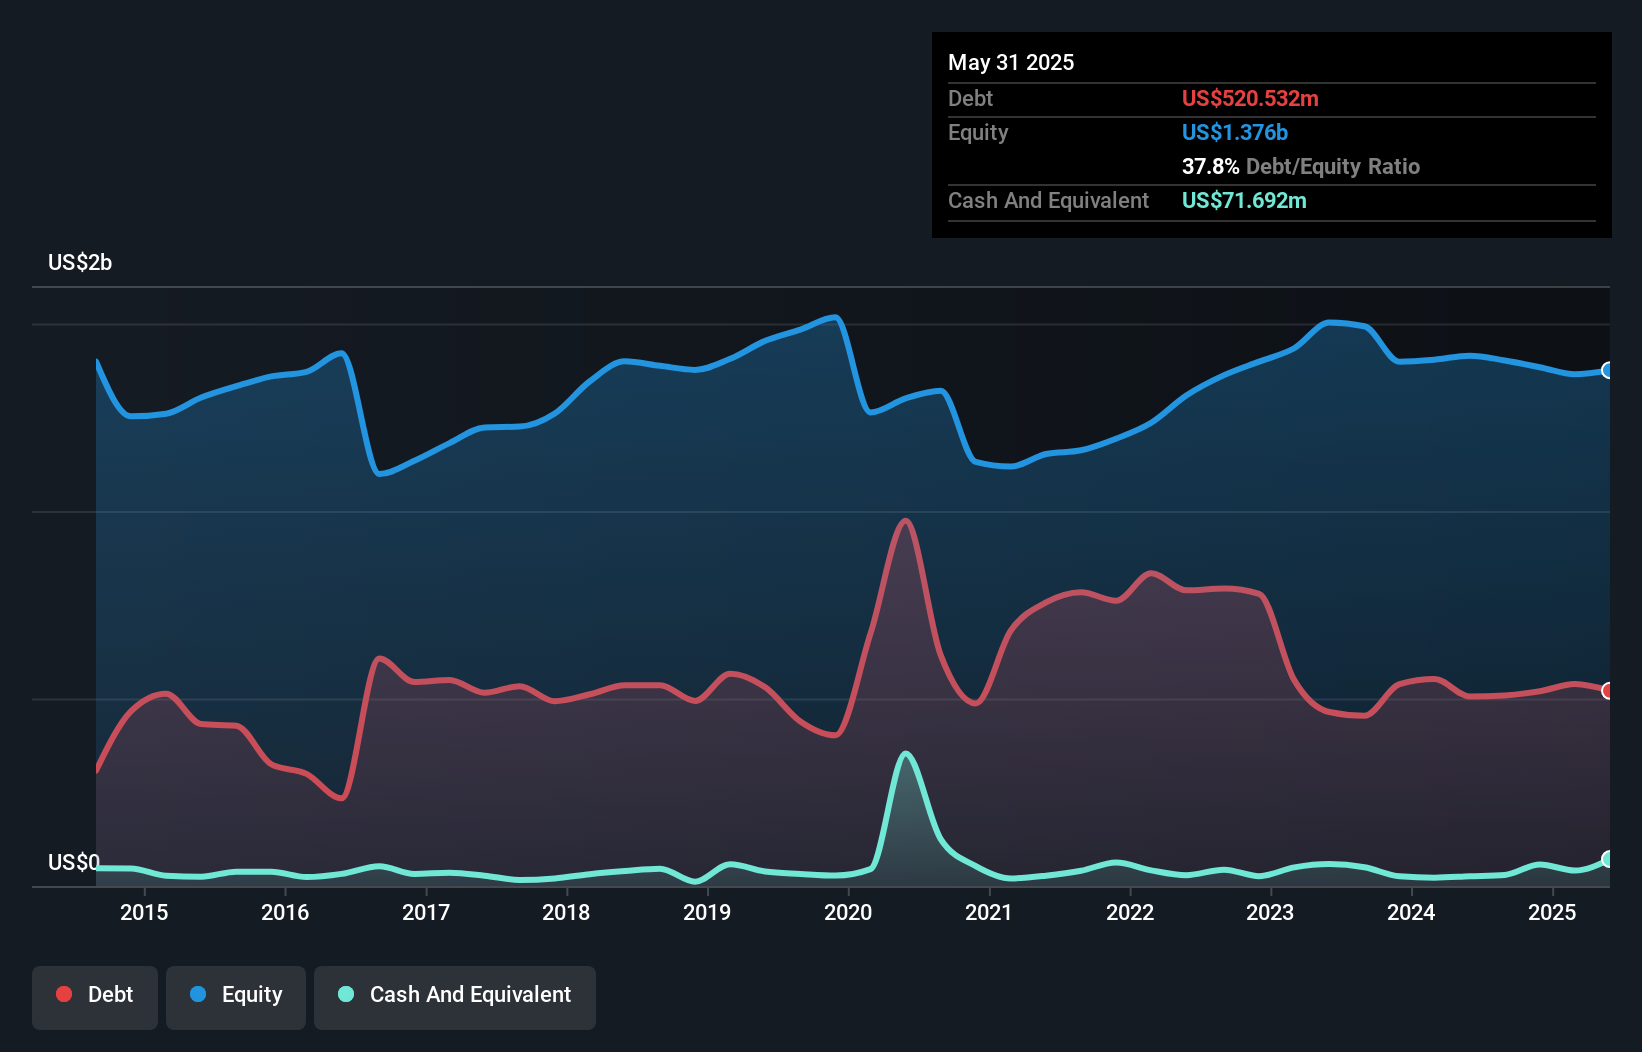Select the teal Cash endpoint marker
This screenshot has height=1052, width=1642.
coord(1608,859)
